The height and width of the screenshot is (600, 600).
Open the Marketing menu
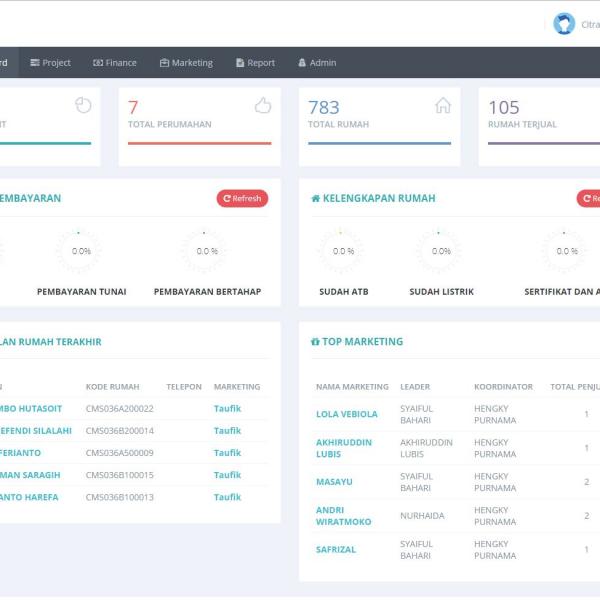coord(186,63)
